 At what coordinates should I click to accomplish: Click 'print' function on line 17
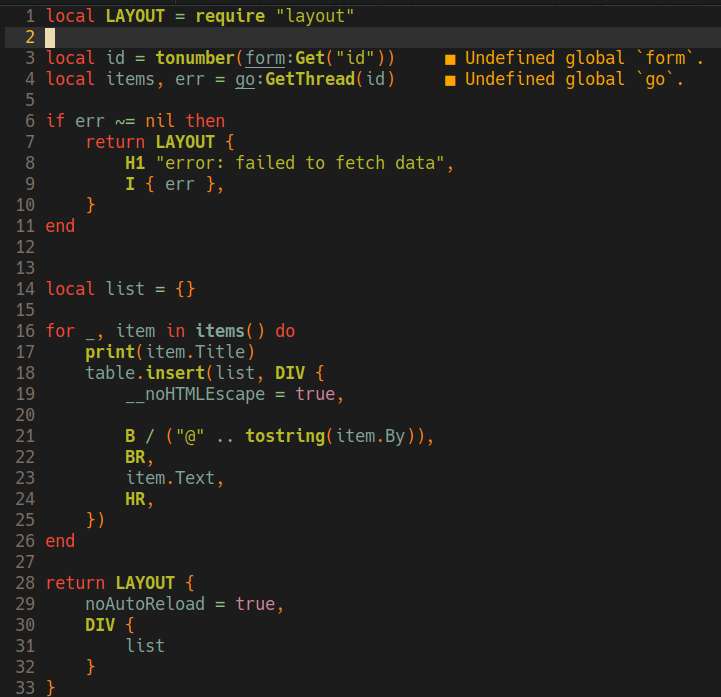110,352
